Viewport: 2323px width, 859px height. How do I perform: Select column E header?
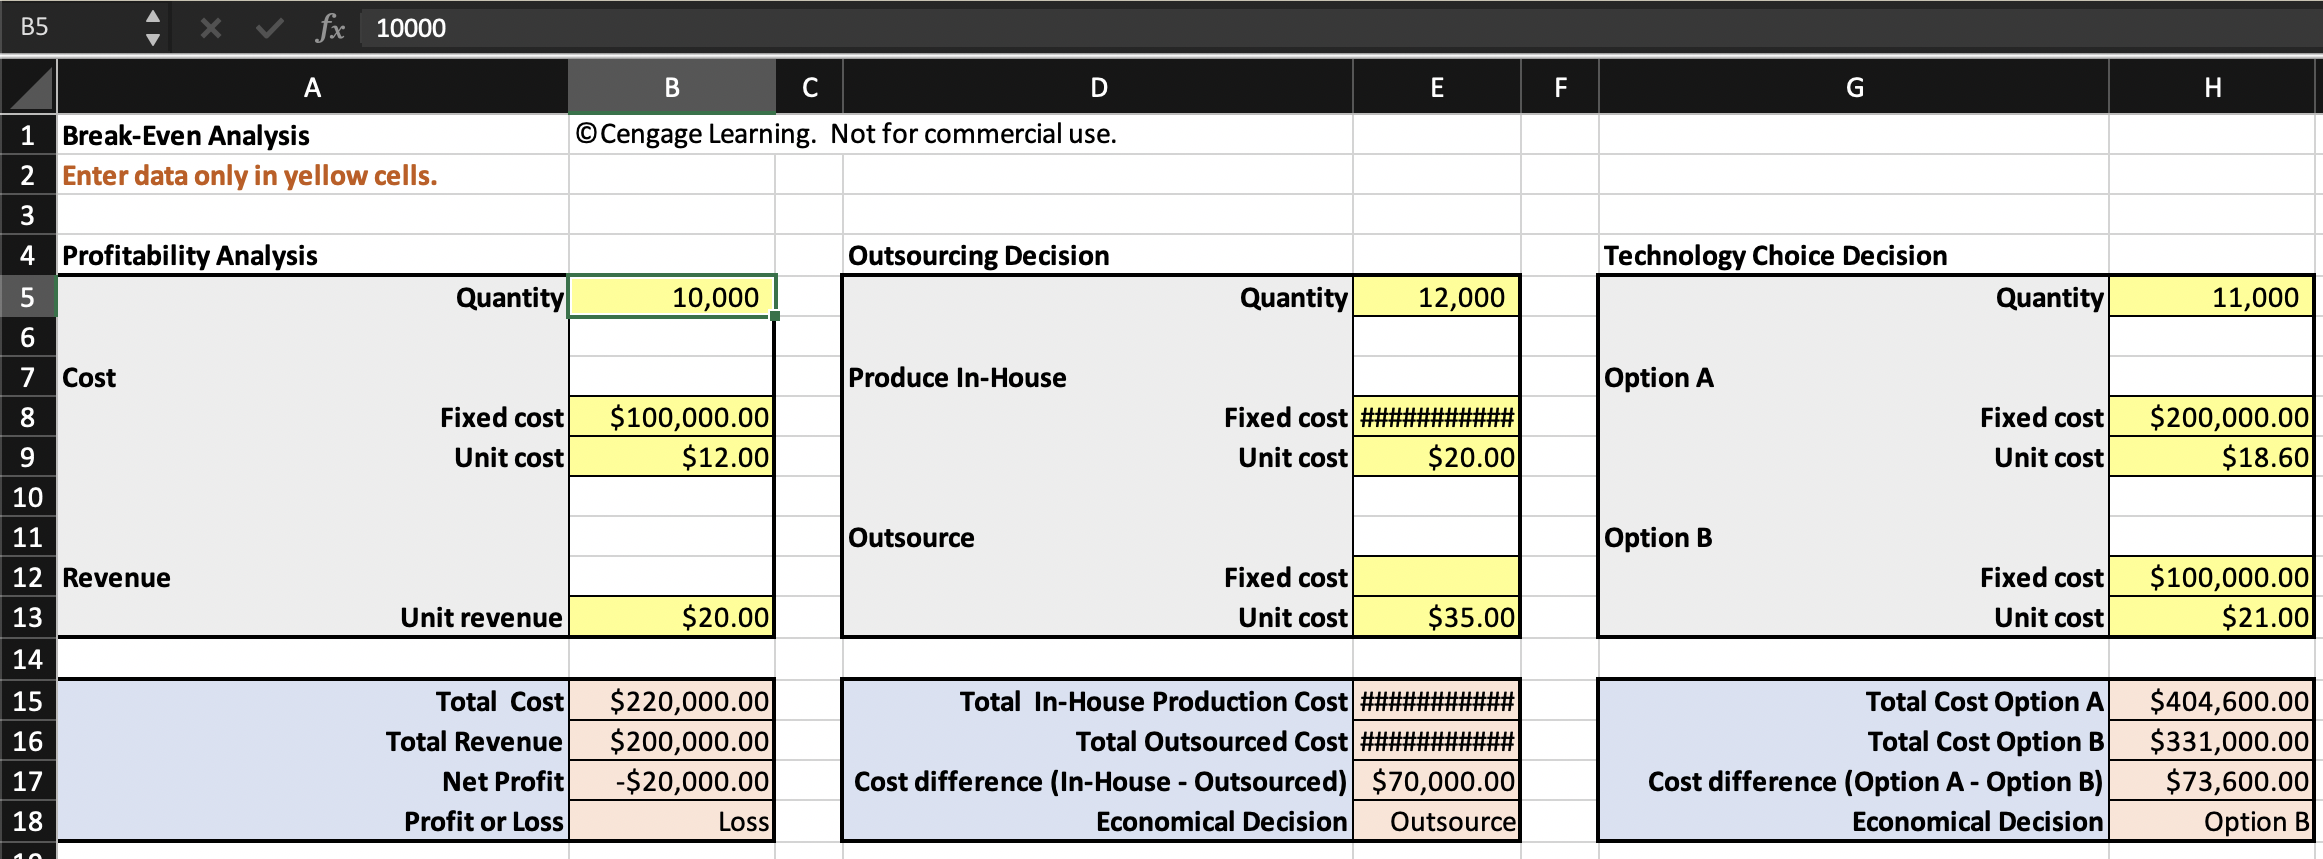pos(1437,87)
